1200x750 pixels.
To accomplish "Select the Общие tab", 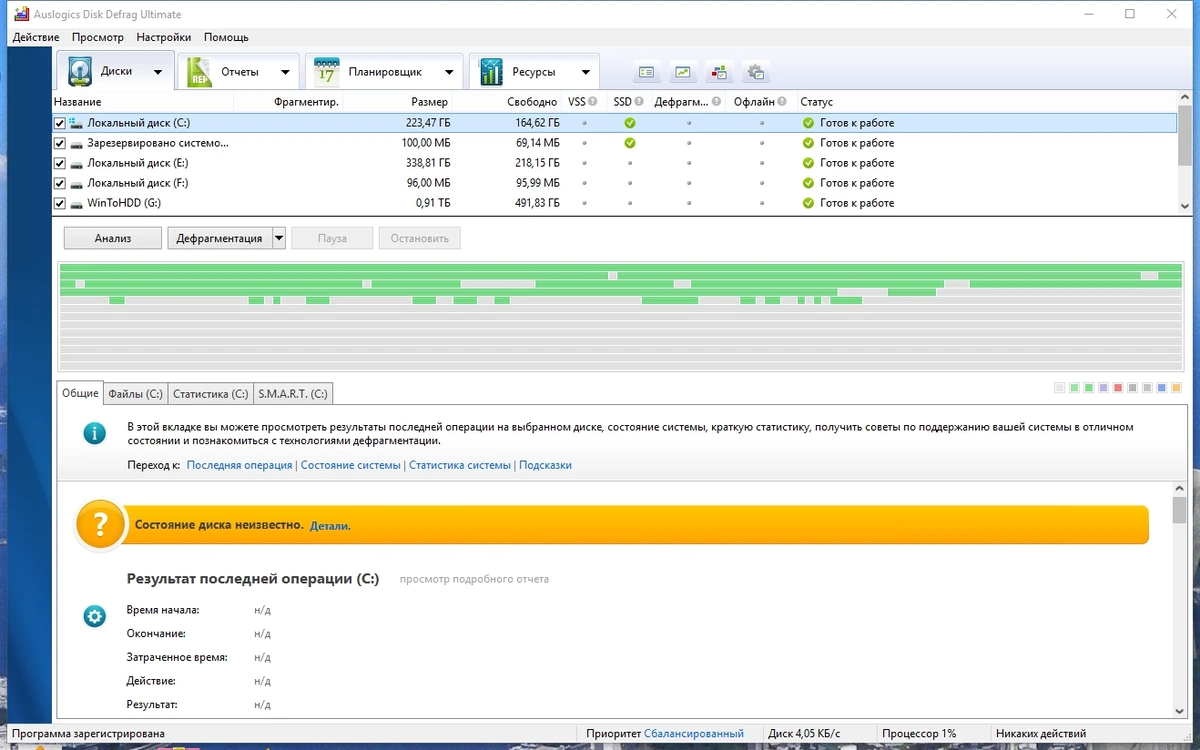I will pyautogui.click(x=80, y=393).
